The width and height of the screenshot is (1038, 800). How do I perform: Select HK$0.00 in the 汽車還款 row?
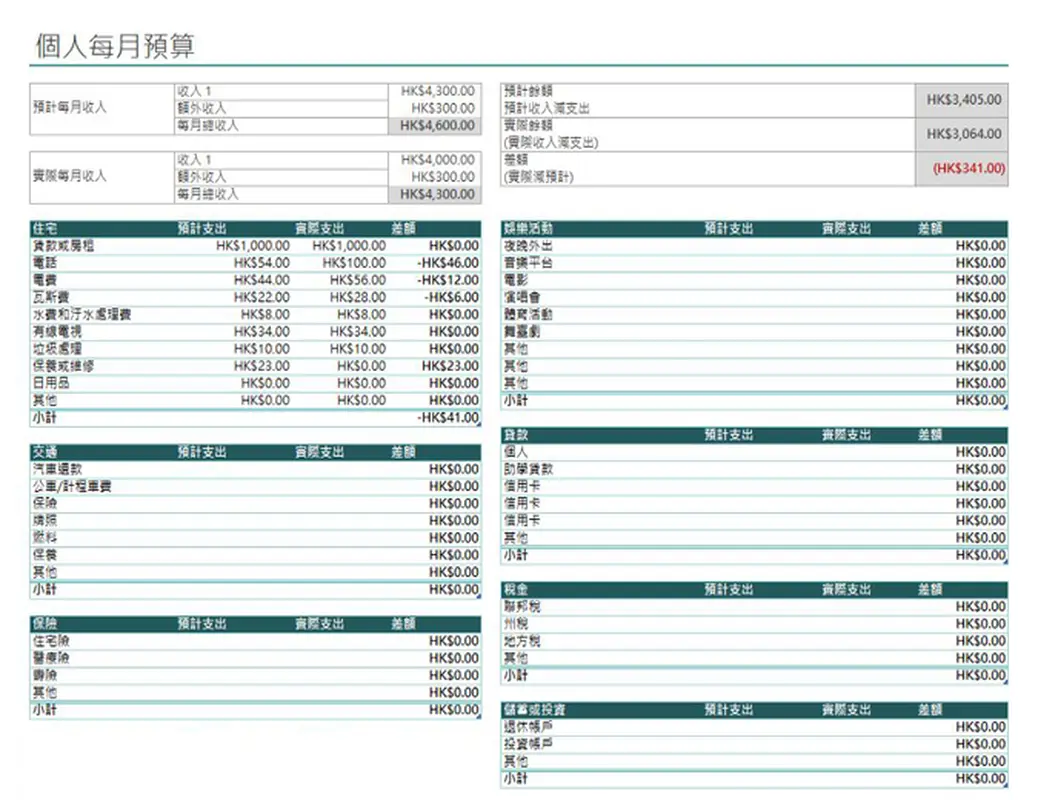tap(453, 470)
